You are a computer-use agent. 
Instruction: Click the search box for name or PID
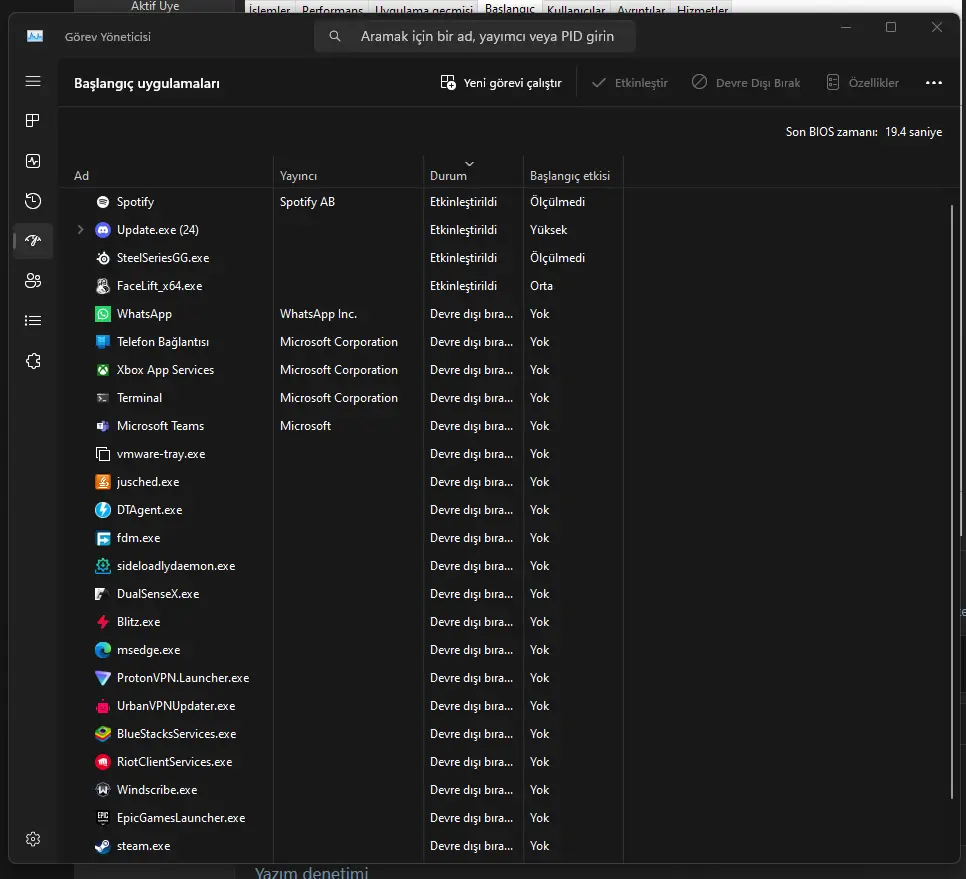[x=474, y=36]
